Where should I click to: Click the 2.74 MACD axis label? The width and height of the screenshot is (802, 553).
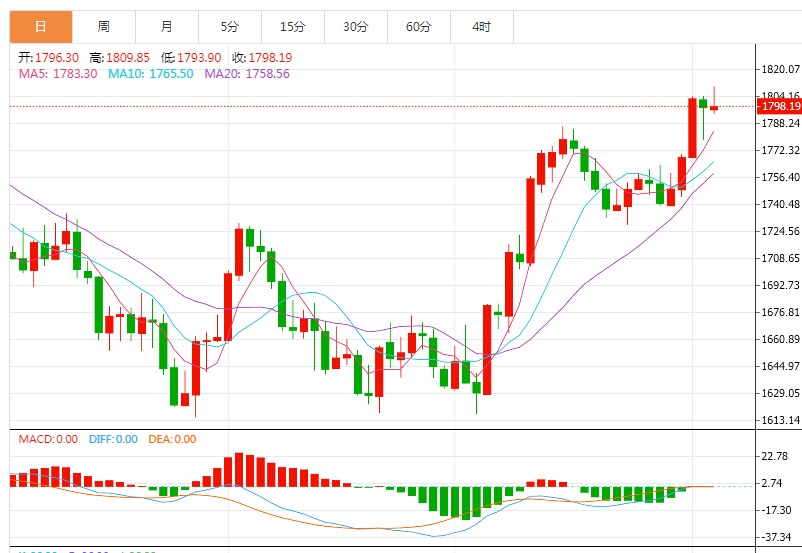point(772,483)
